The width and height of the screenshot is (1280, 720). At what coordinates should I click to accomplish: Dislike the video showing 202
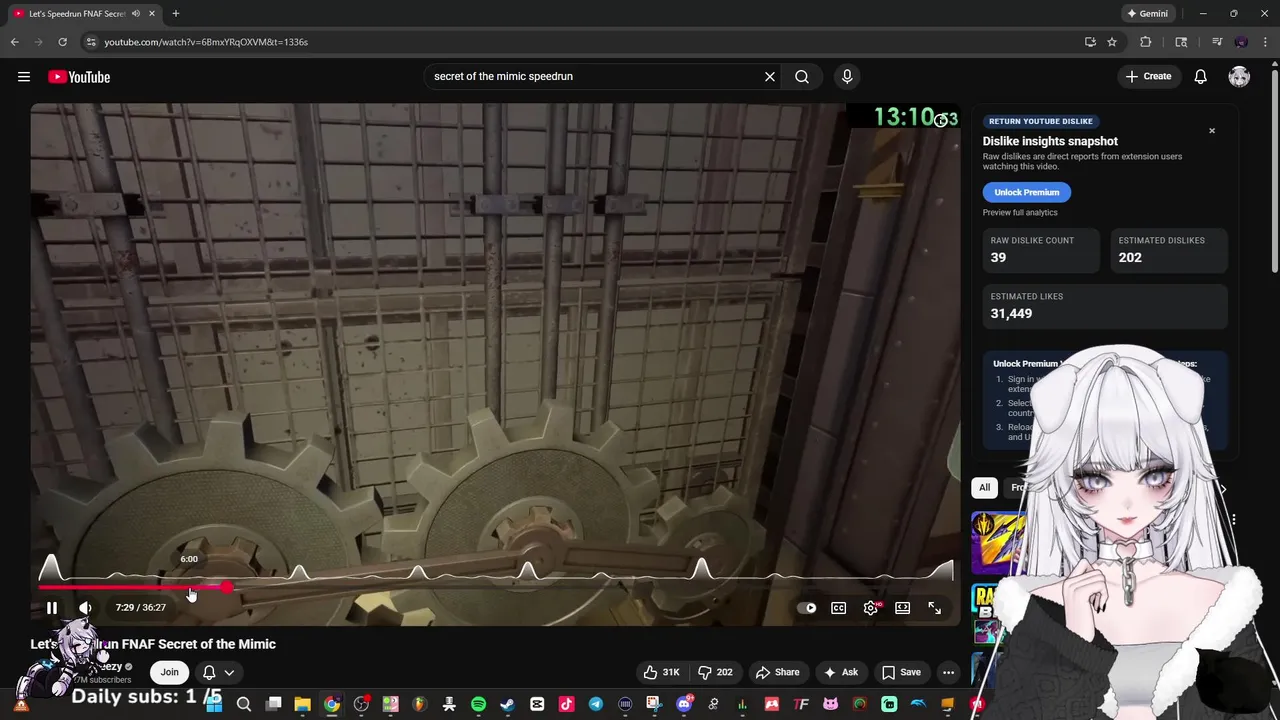716,672
